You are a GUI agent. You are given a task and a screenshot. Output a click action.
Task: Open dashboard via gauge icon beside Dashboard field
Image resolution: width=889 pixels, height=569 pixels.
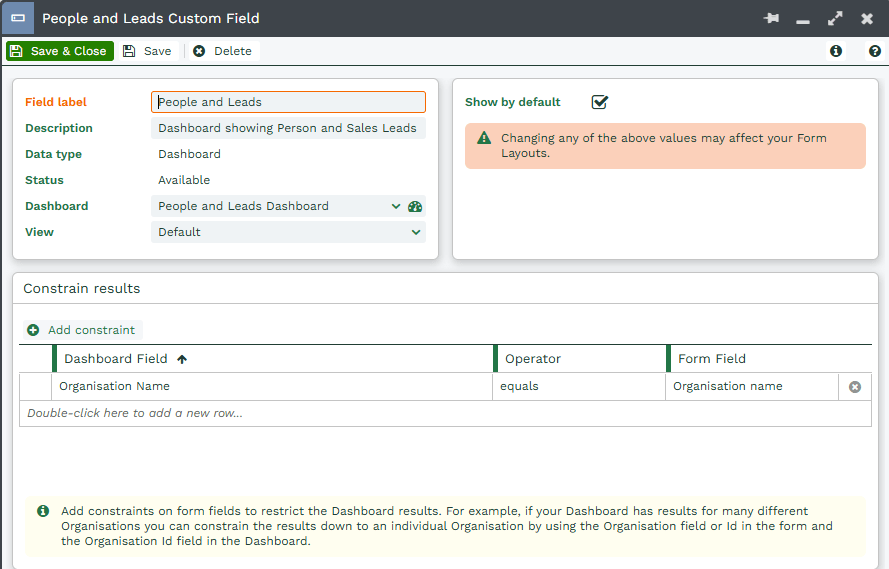coord(415,207)
